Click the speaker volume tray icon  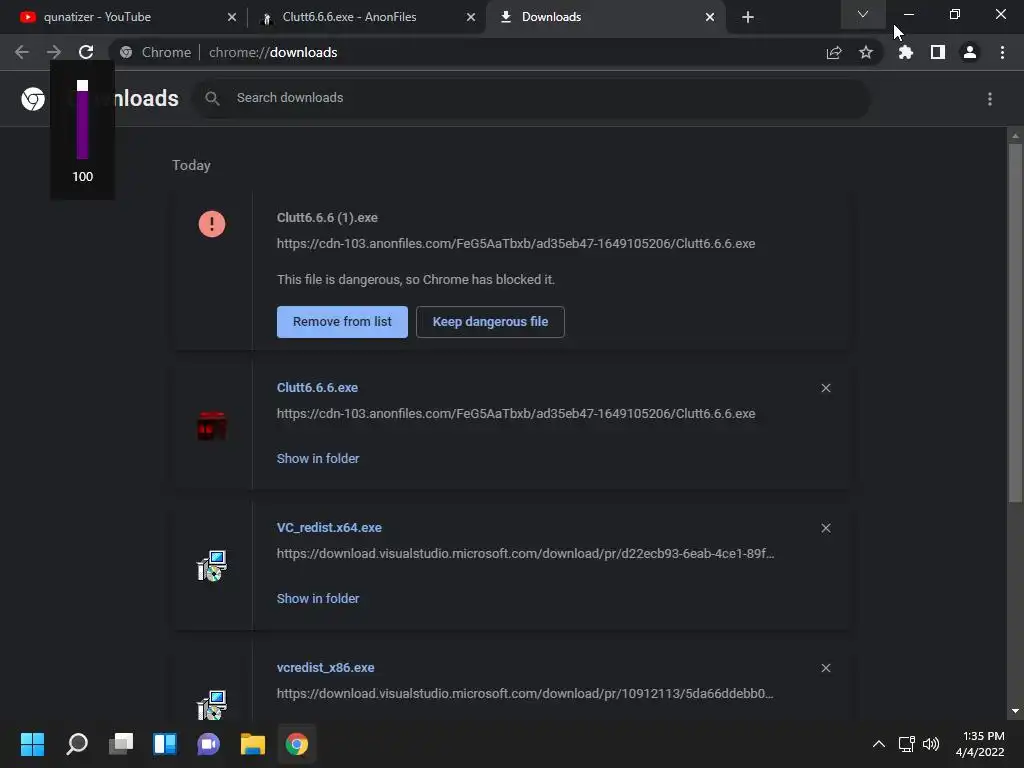pyautogui.click(x=931, y=744)
